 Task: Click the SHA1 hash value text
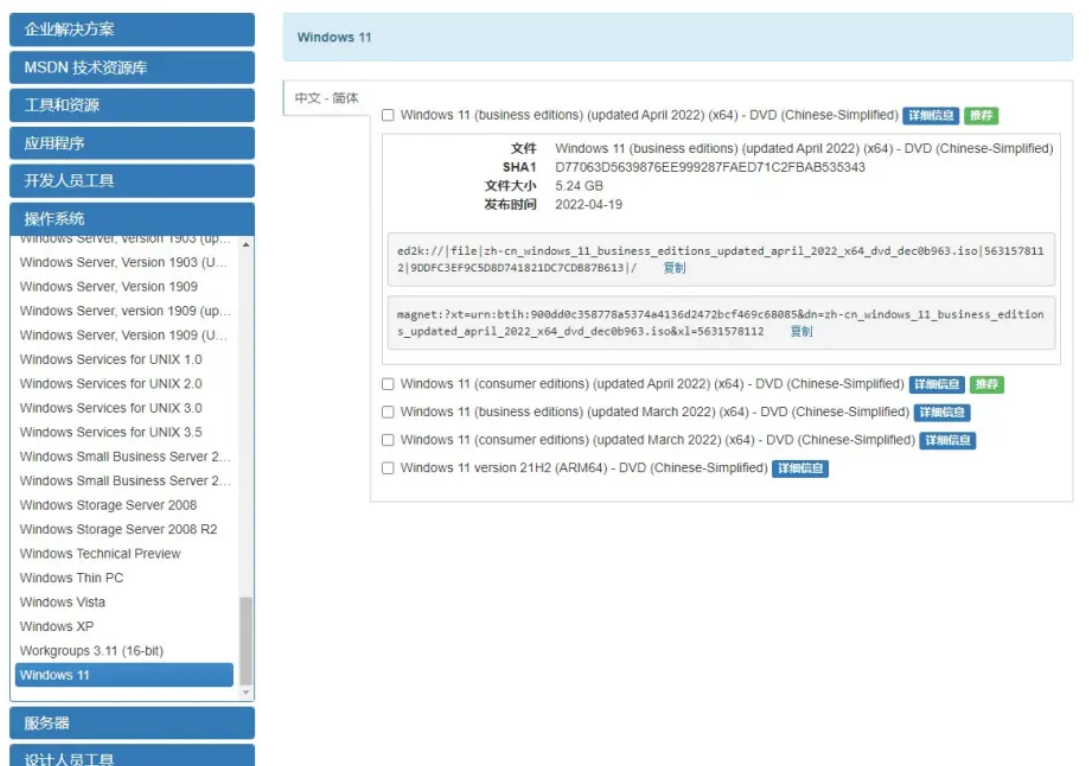coord(710,167)
